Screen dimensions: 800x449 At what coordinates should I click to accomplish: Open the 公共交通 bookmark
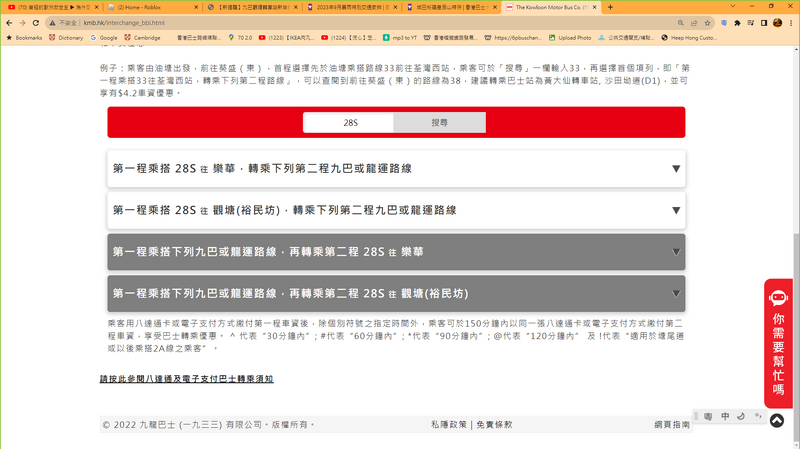[x=626, y=38]
